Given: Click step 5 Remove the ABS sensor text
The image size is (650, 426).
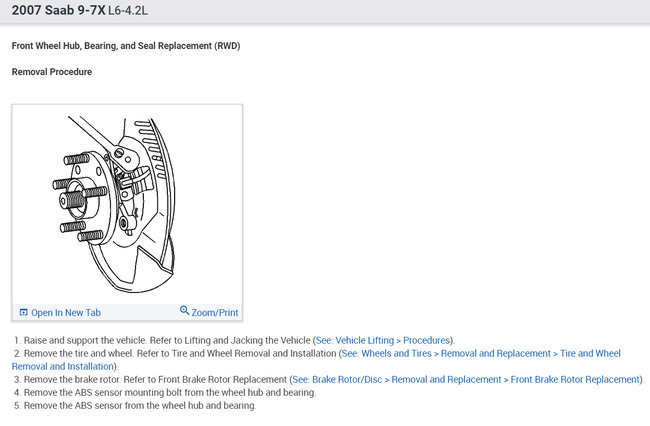Looking at the screenshot, I should (x=135, y=405).
